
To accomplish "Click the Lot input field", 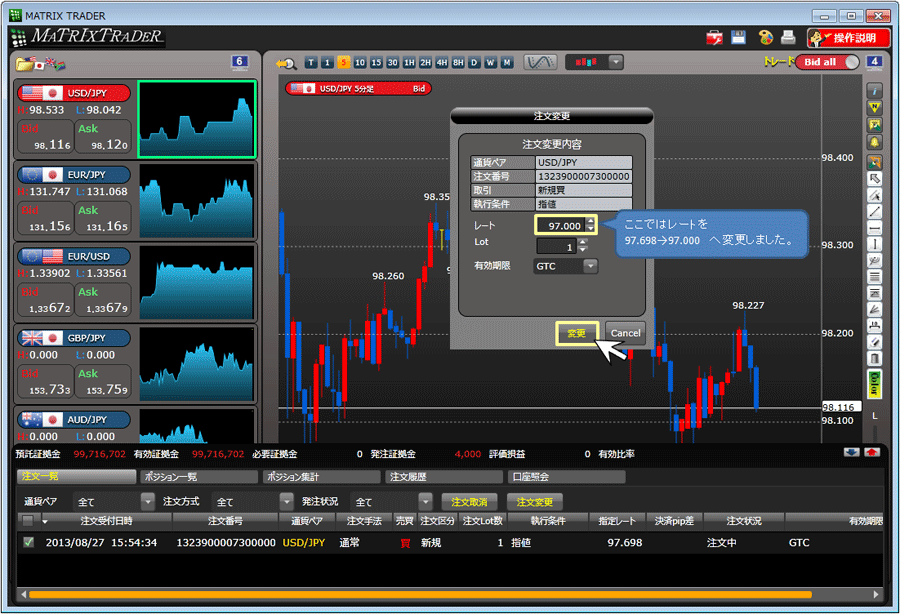I will 557,247.
